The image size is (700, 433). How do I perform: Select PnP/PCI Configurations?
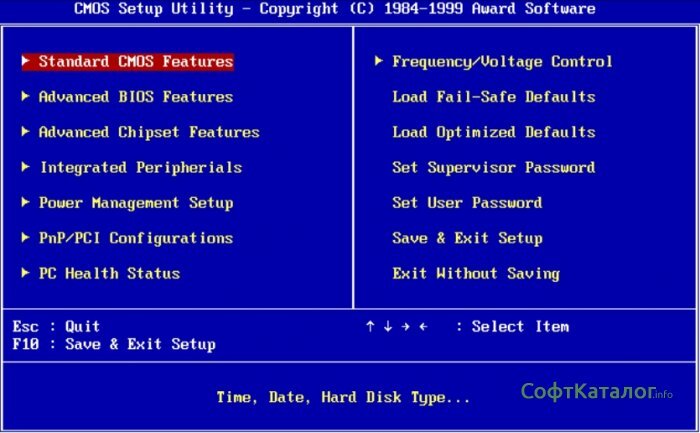coord(136,238)
